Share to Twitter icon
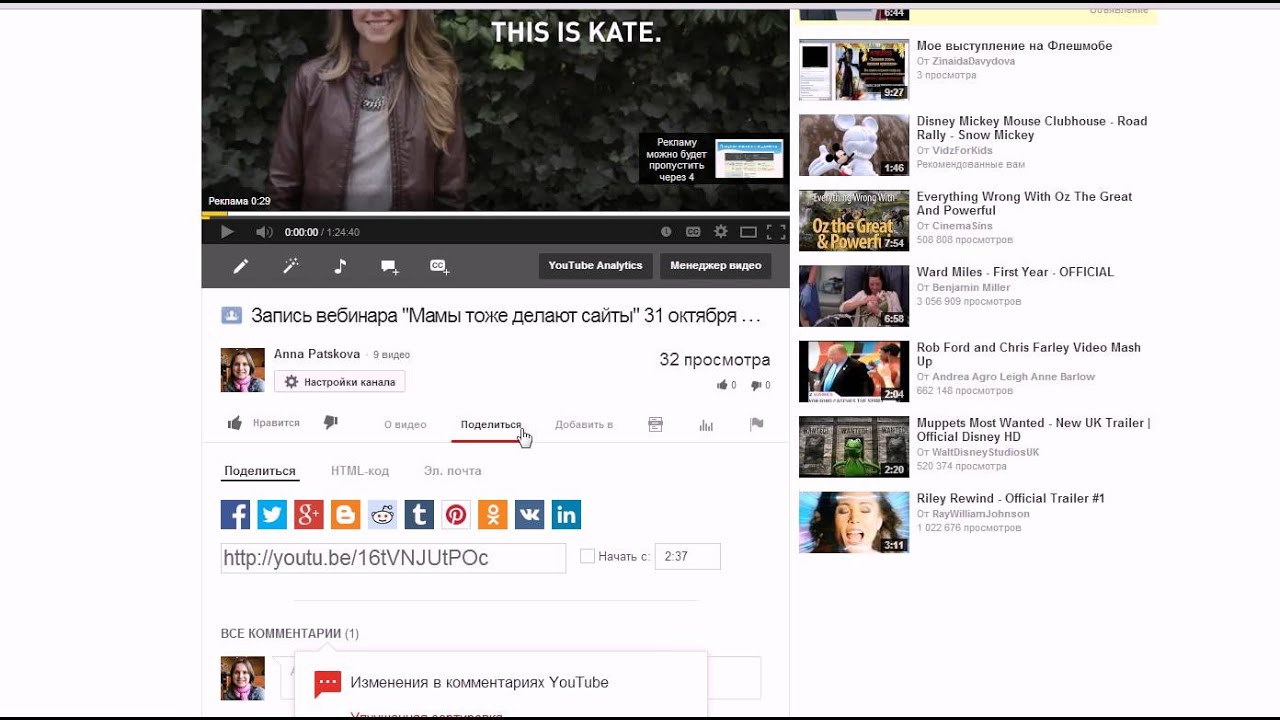This screenshot has height=720, width=1280. coord(272,515)
